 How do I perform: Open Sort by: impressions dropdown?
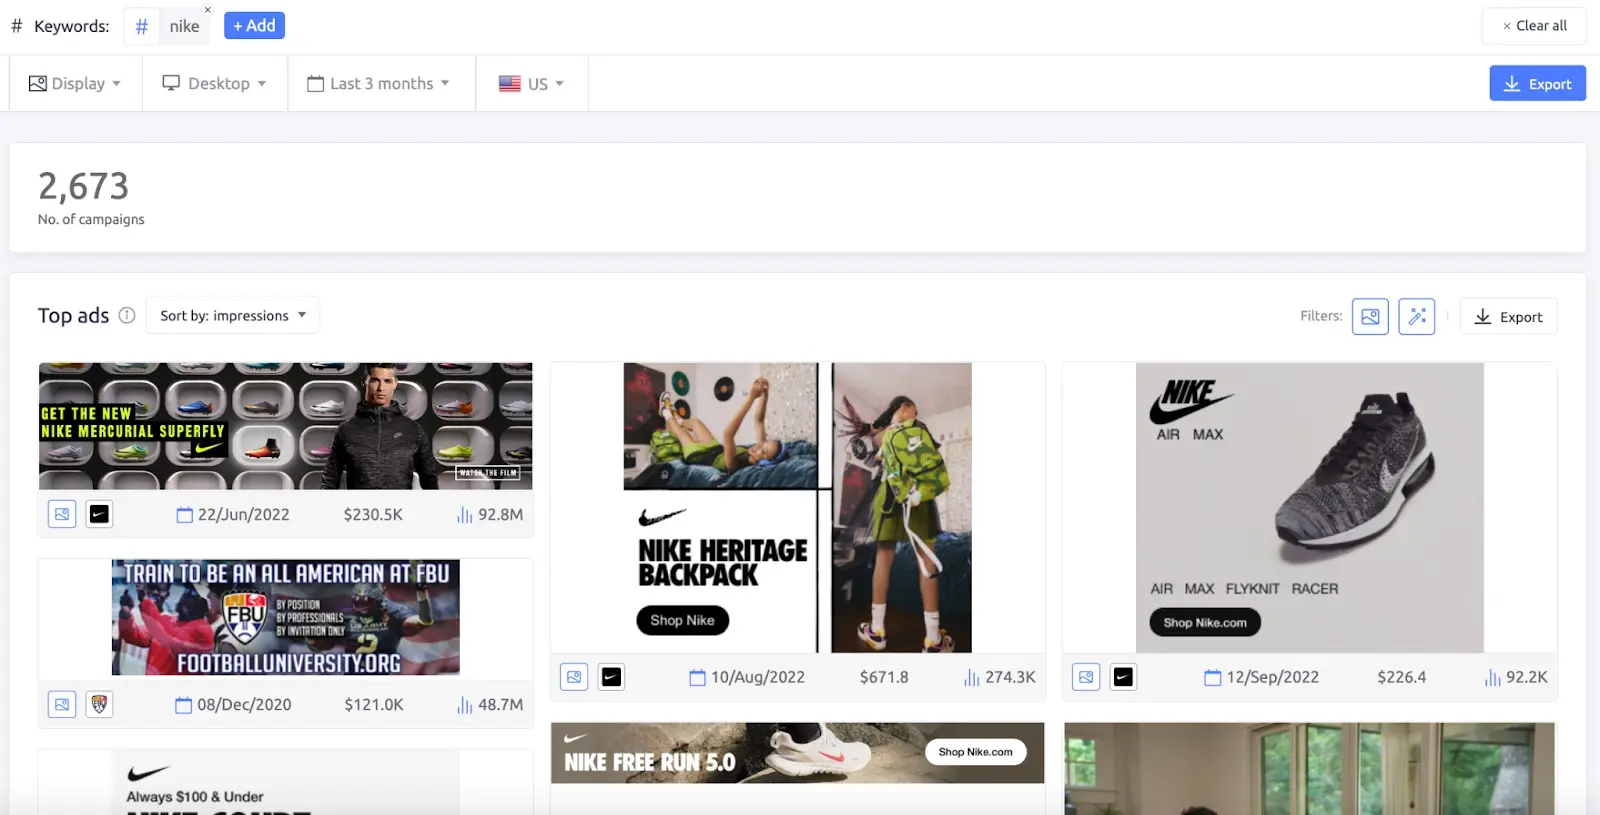(233, 315)
